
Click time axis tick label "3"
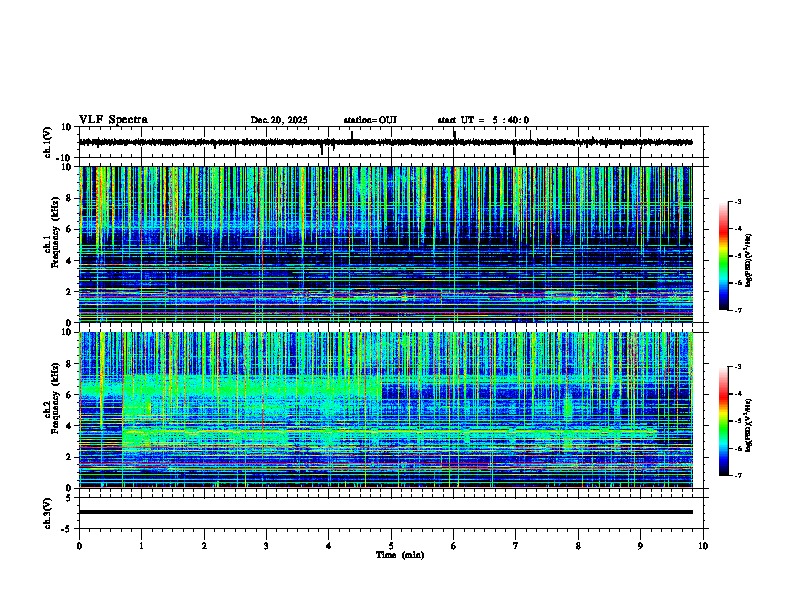[266, 546]
